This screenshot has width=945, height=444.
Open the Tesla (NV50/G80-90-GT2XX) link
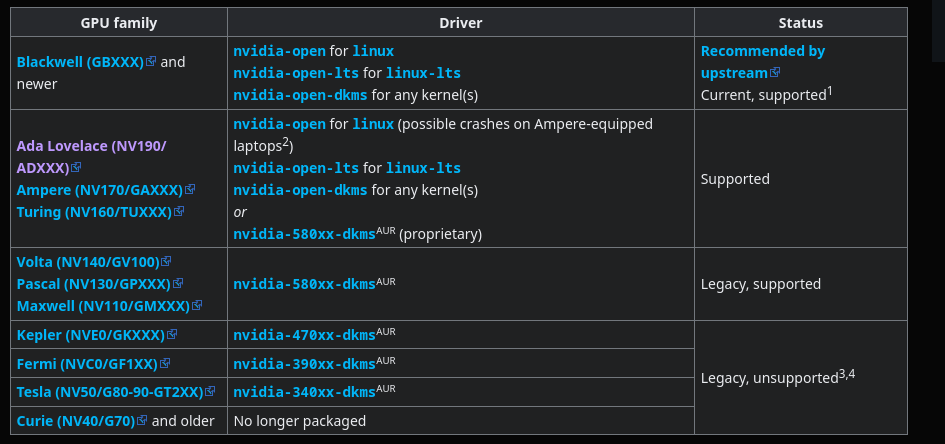click(110, 392)
